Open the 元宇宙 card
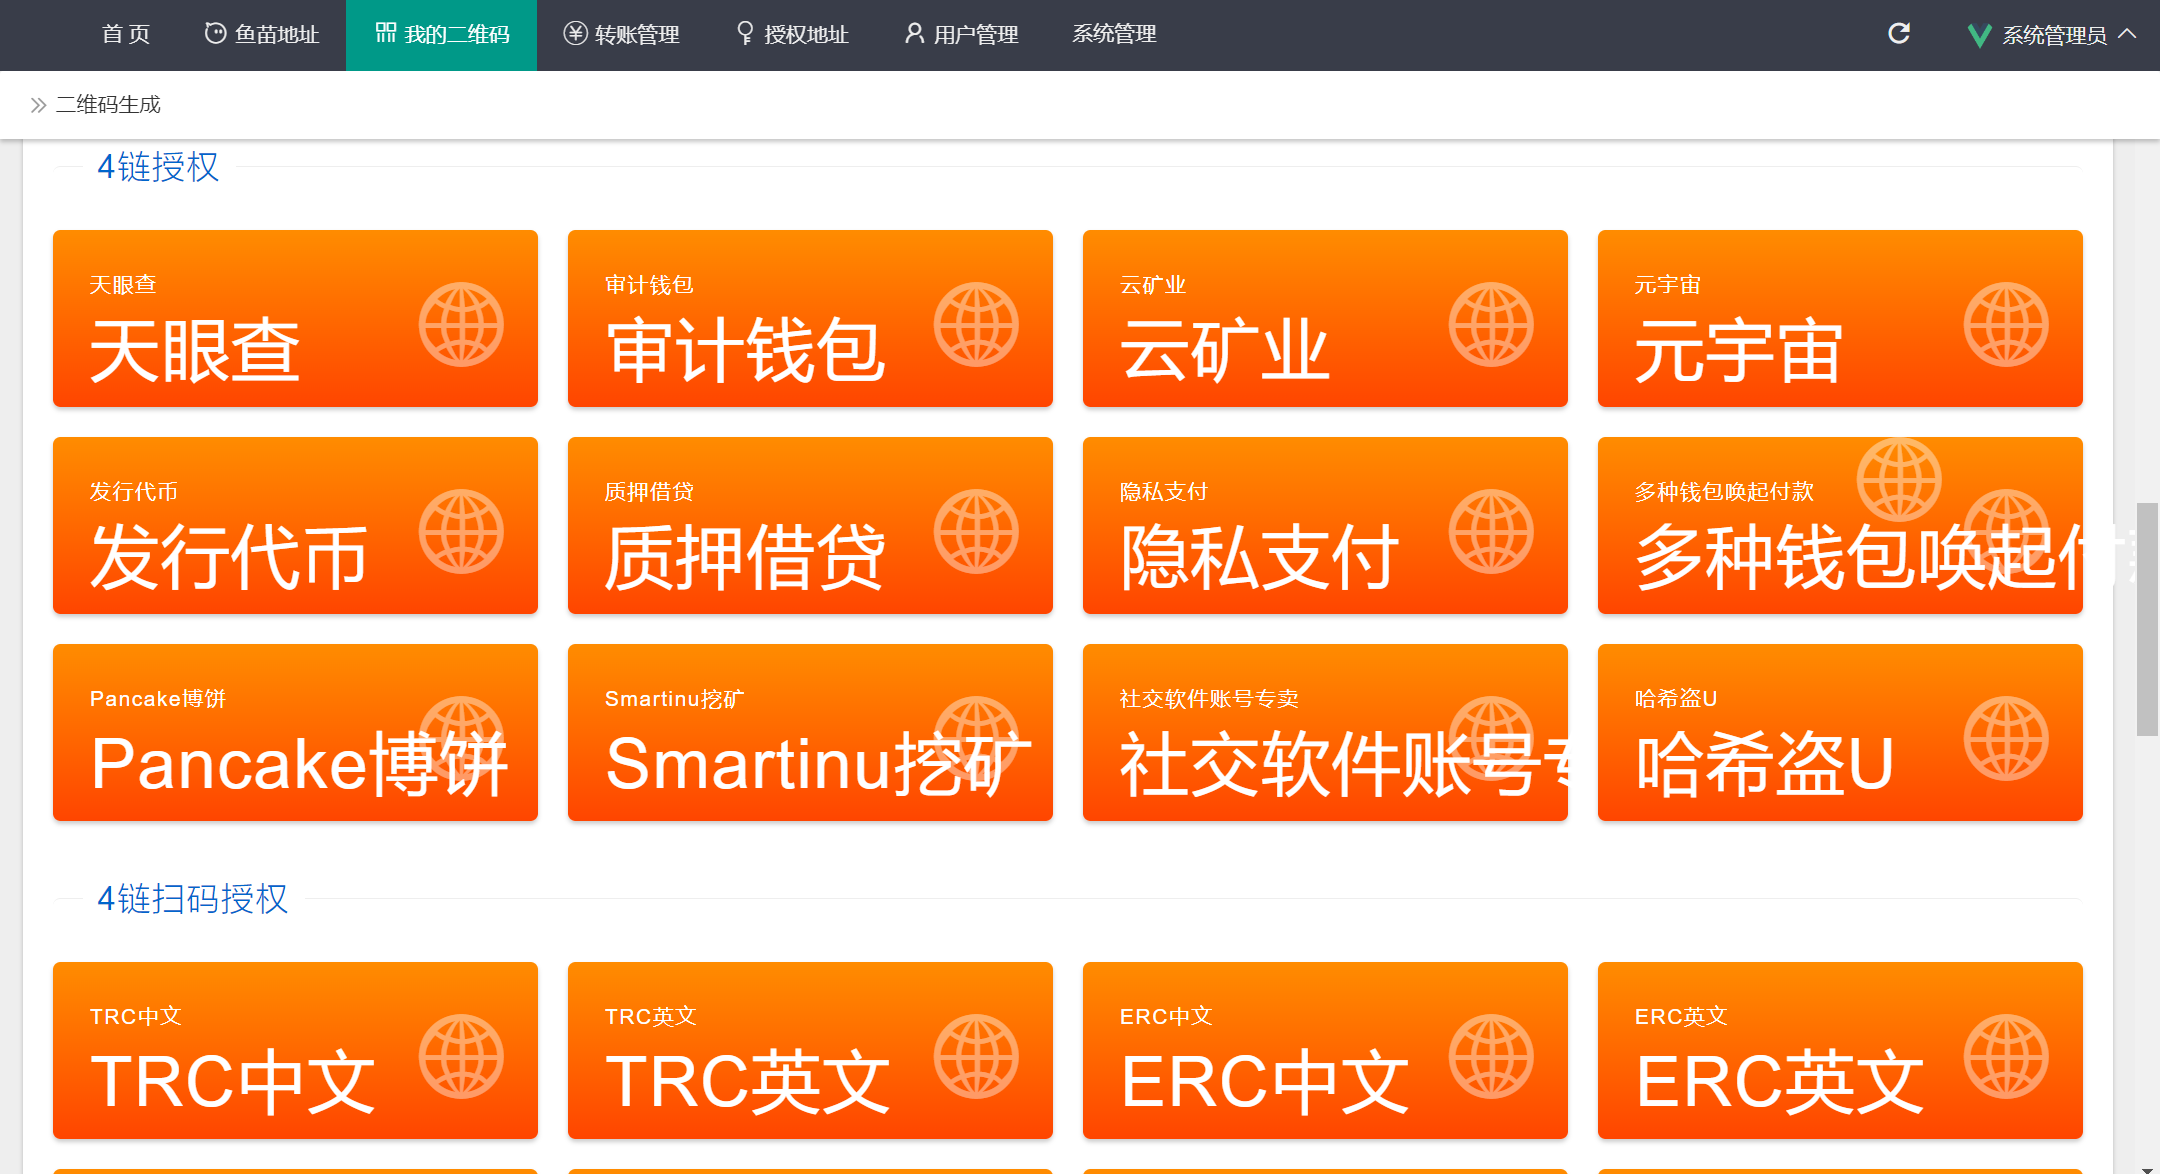This screenshot has width=2160, height=1174. pos(1840,318)
